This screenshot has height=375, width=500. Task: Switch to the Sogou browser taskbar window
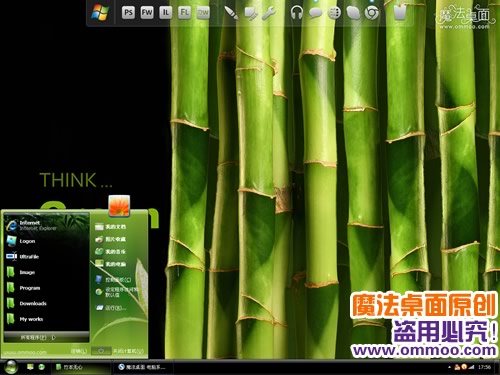(144, 367)
